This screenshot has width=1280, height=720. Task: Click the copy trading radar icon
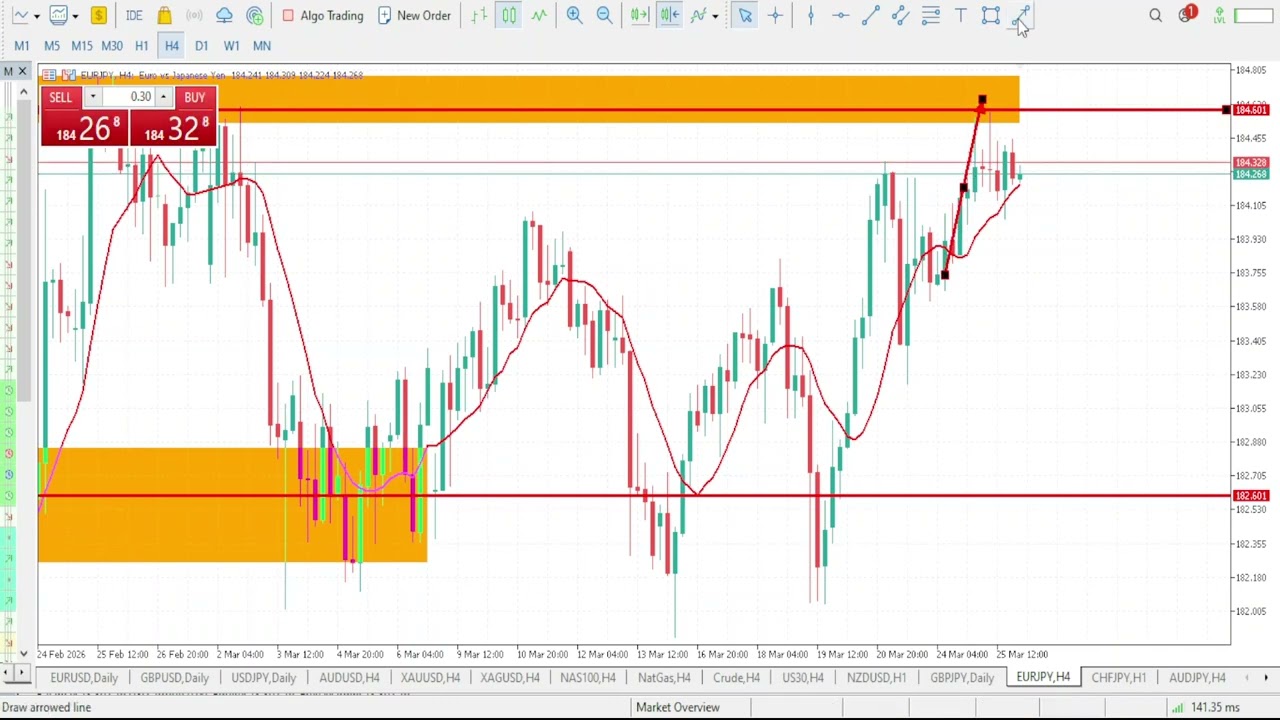pyautogui.click(x=254, y=15)
